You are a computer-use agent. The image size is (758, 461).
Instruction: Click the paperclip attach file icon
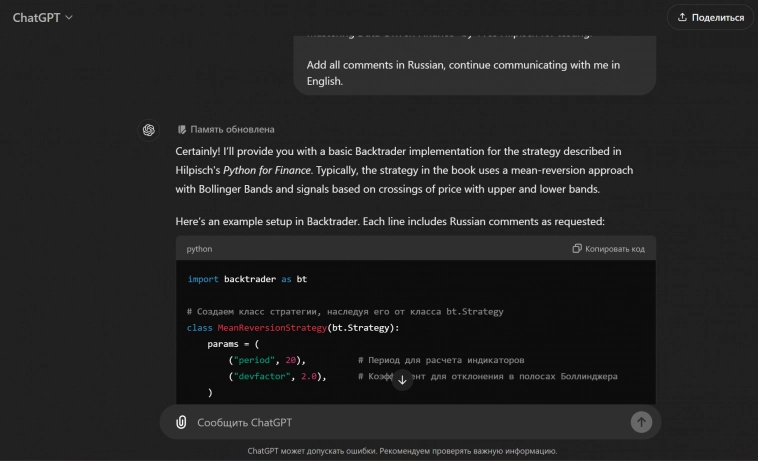coord(181,422)
